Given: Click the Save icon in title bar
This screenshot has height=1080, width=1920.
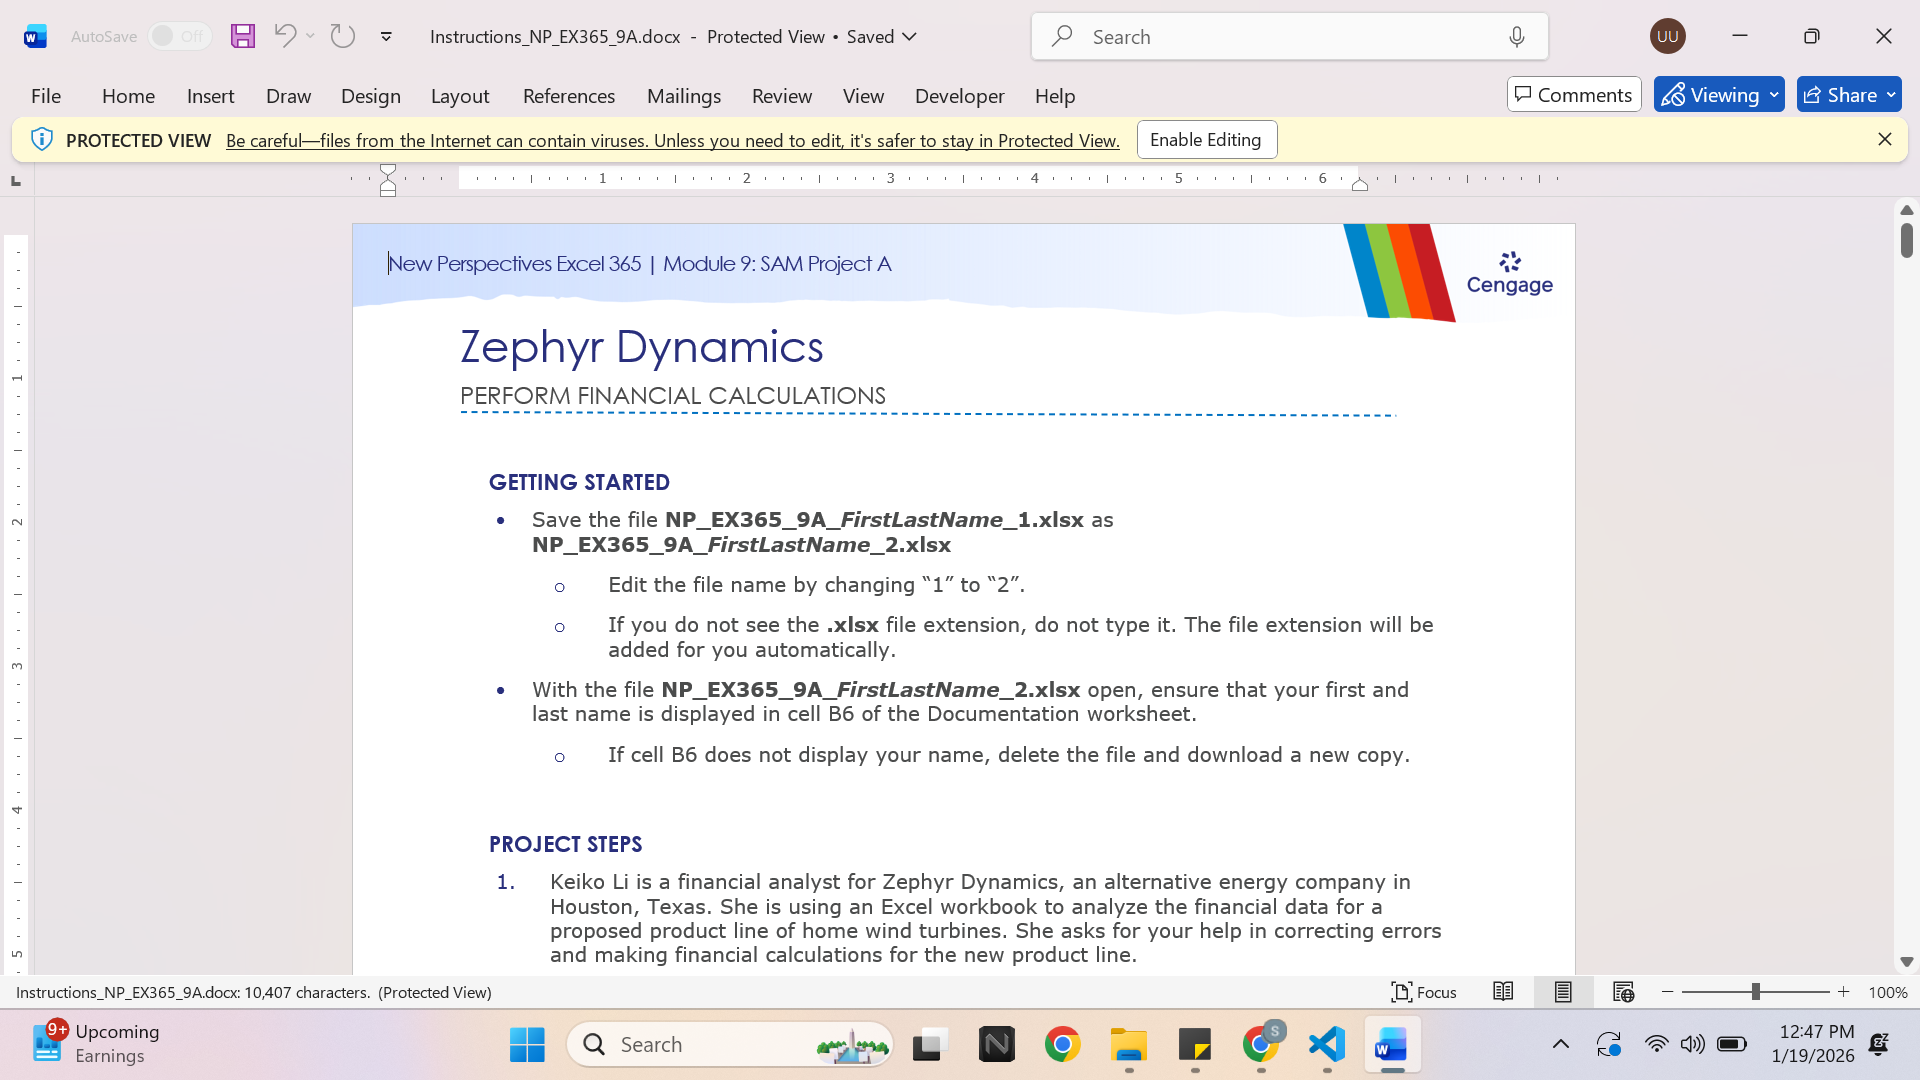Looking at the screenshot, I should [243, 36].
